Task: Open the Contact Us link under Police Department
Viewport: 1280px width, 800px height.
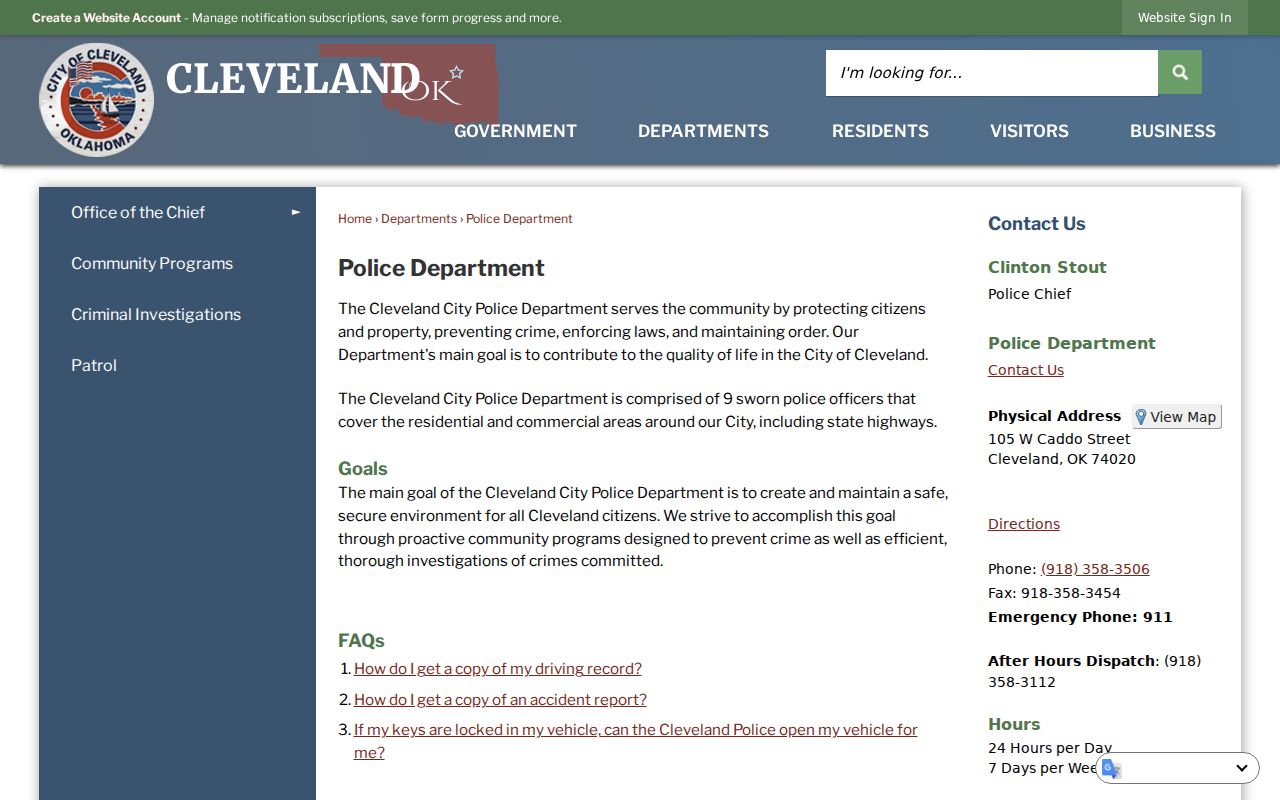Action: click(1026, 370)
